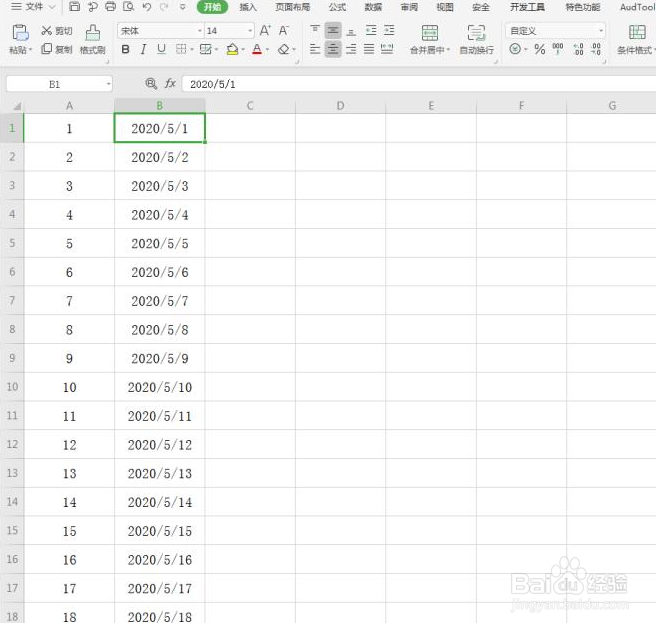Switch to the 数据 tab

pyautogui.click(x=373, y=7)
